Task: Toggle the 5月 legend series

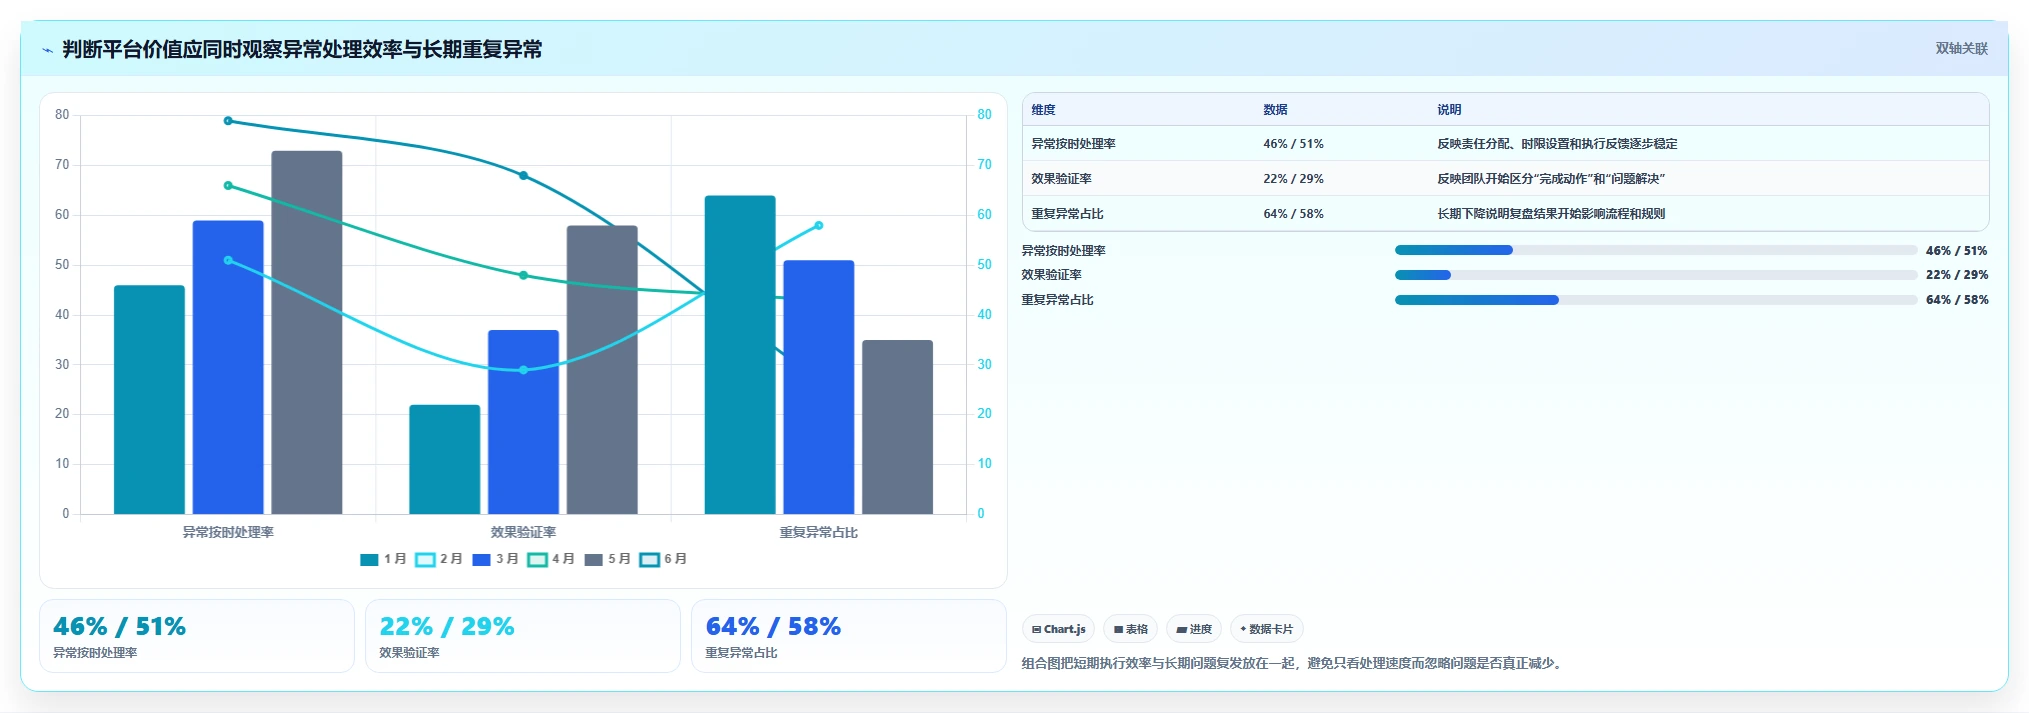Action: pyautogui.click(x=607, y=559)
